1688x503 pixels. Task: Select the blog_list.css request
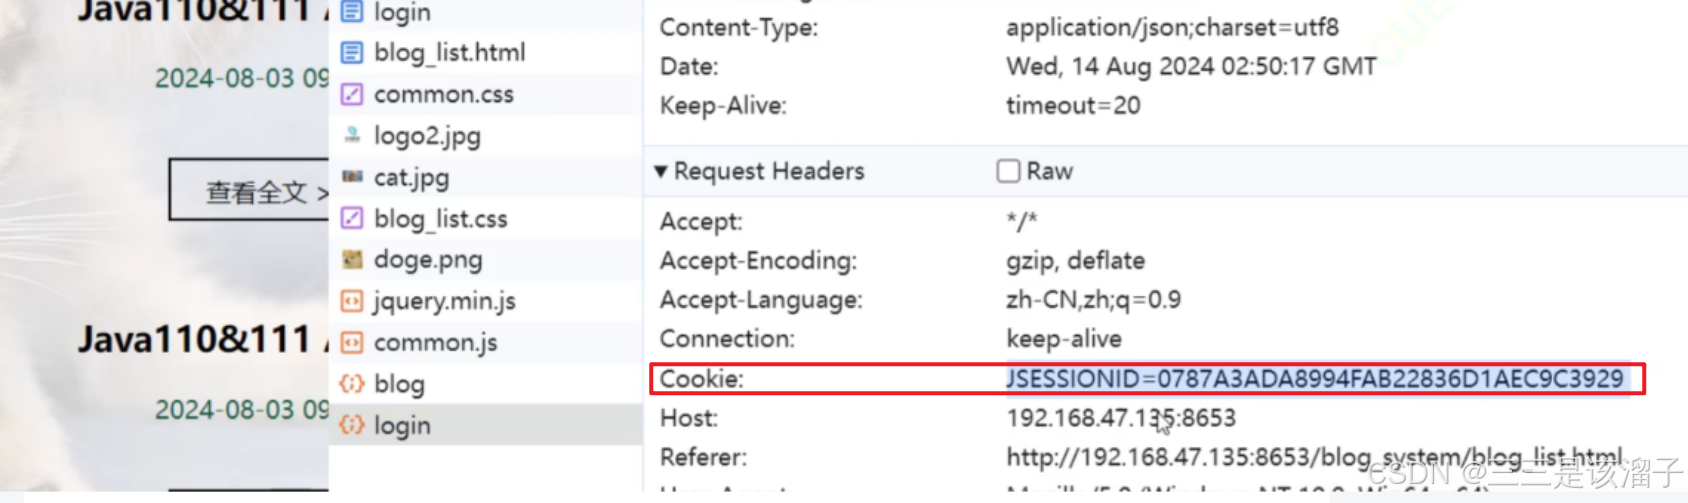pyautogui.click(x=485, y=218)
